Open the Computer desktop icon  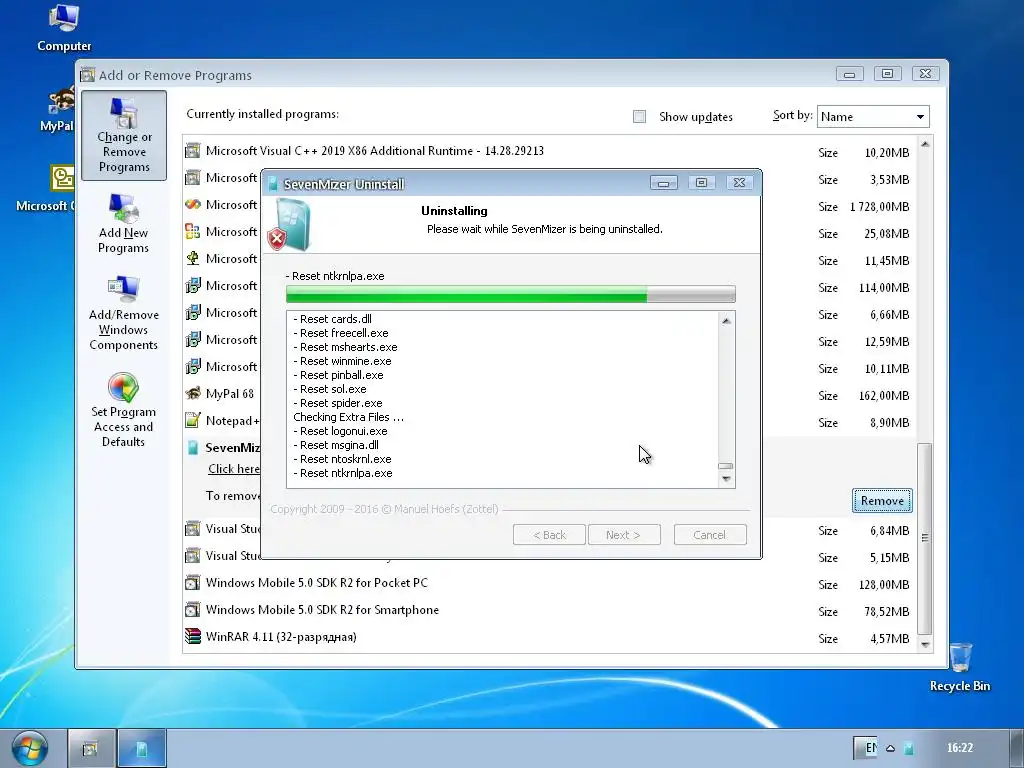pos(64,28)
